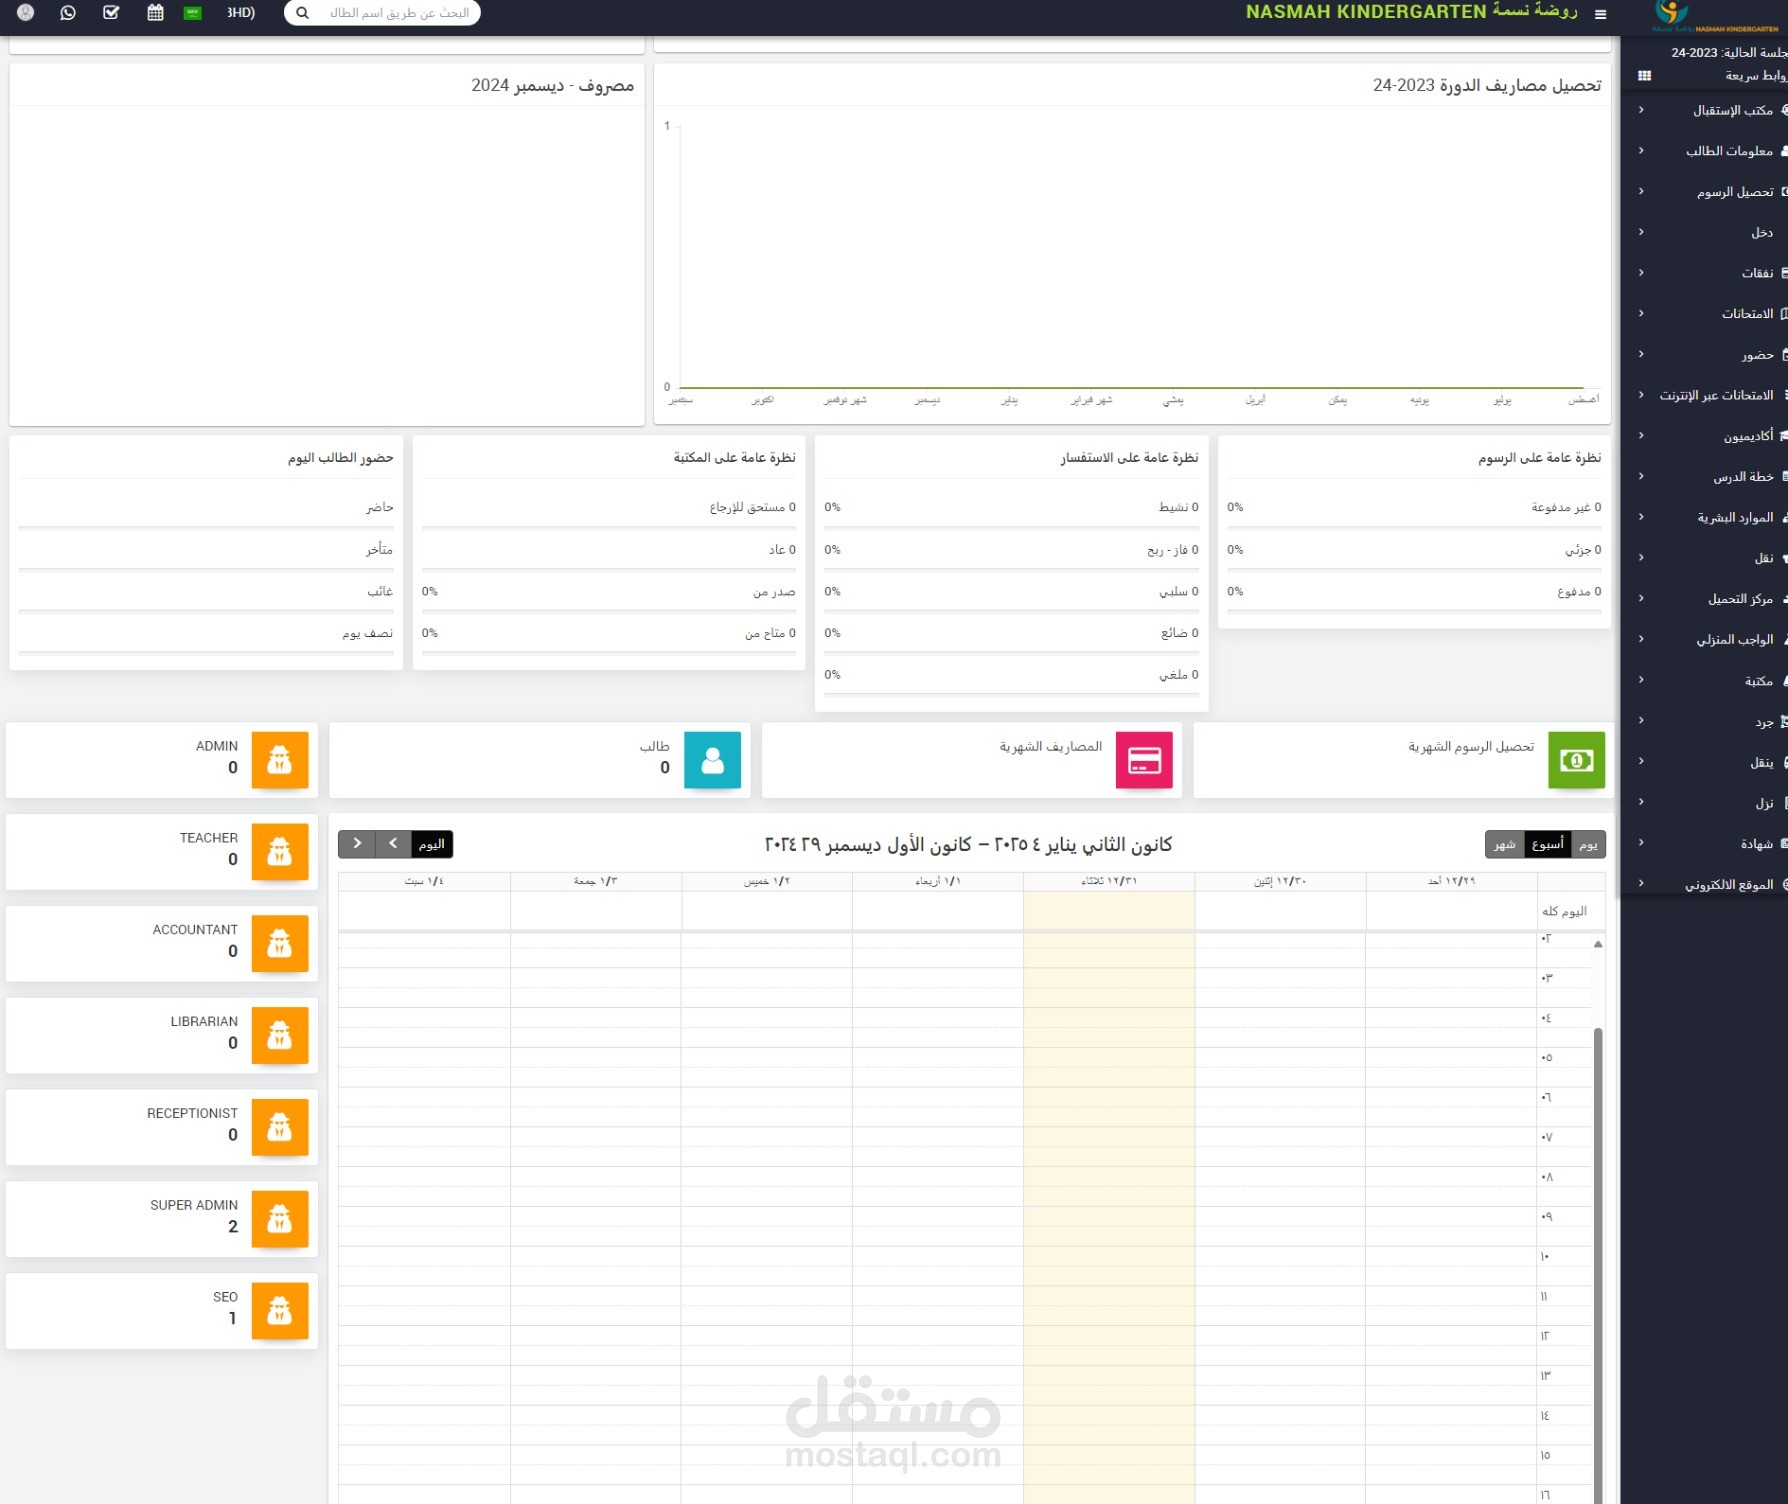Click the green money icon for تحصيل الرسوم الشهرية
The width and height of the screenshot is (1788, 1504).
1577,760
